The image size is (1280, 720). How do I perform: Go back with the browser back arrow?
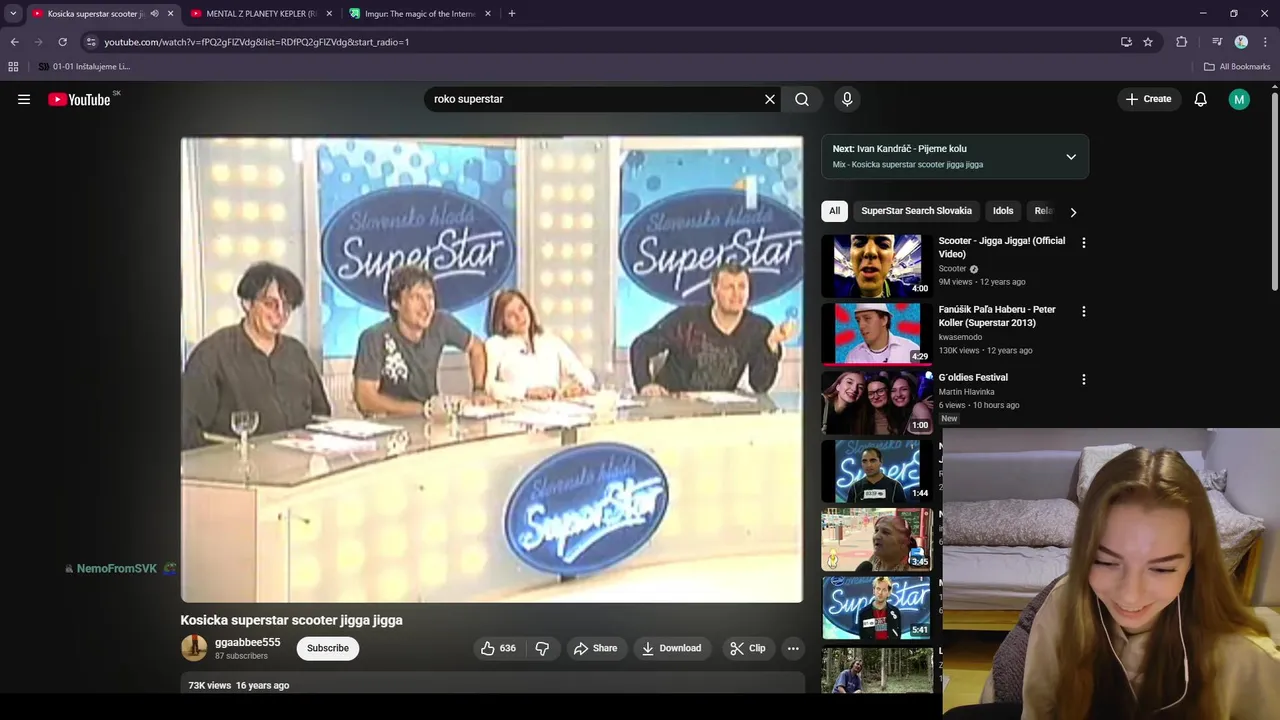(14, 42)
